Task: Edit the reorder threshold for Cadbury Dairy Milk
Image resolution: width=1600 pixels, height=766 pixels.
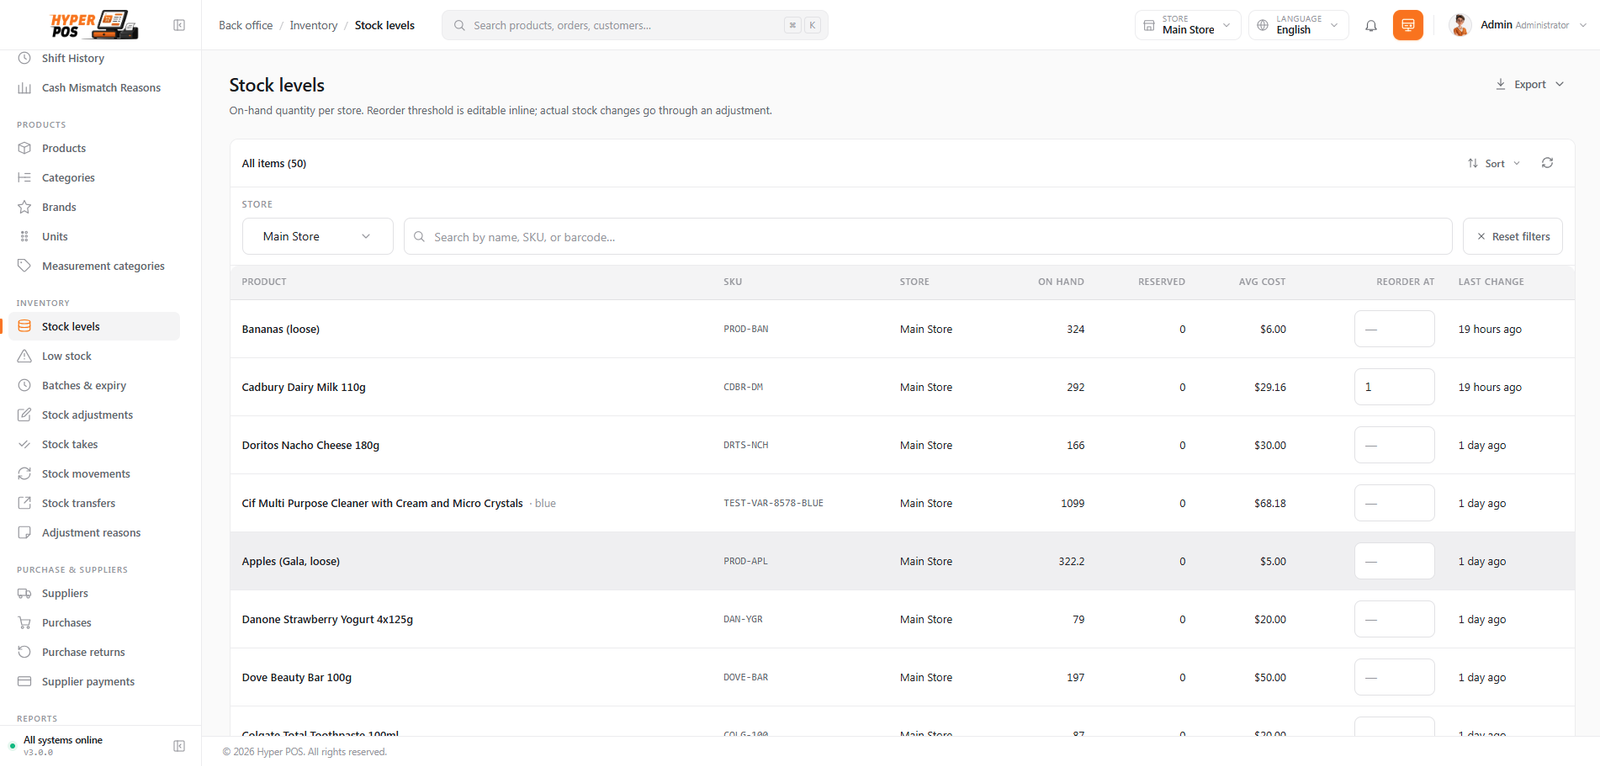Action: (1394, 387)
